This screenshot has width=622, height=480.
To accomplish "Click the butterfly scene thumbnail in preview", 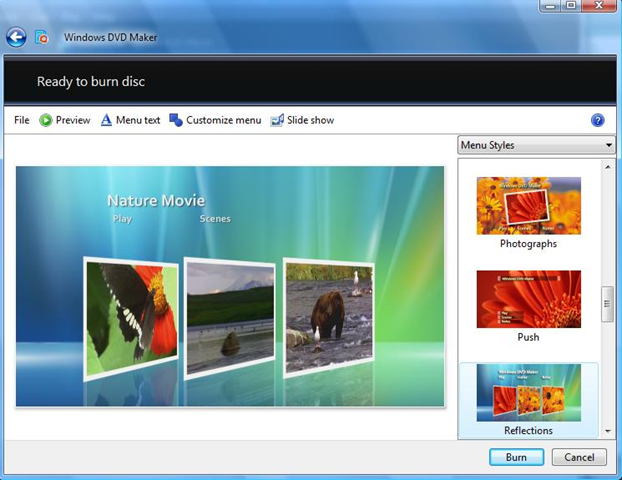I will [131, 319].
